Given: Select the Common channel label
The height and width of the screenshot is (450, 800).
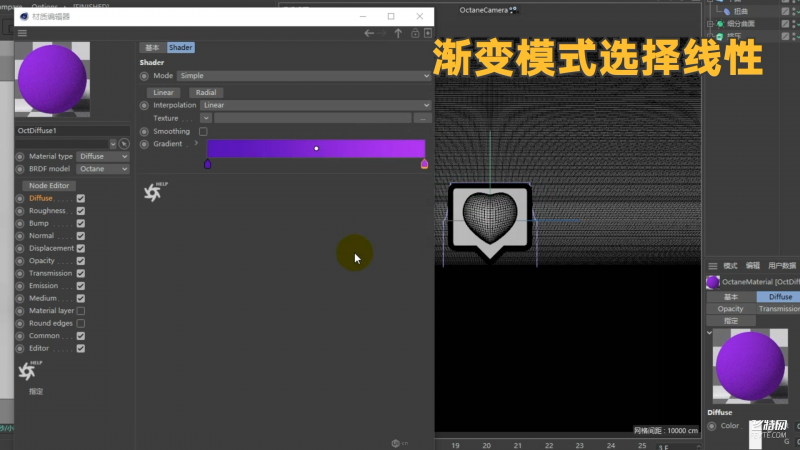Looking at the screenshot, I should pyautogui.click(x=44, y=336).
